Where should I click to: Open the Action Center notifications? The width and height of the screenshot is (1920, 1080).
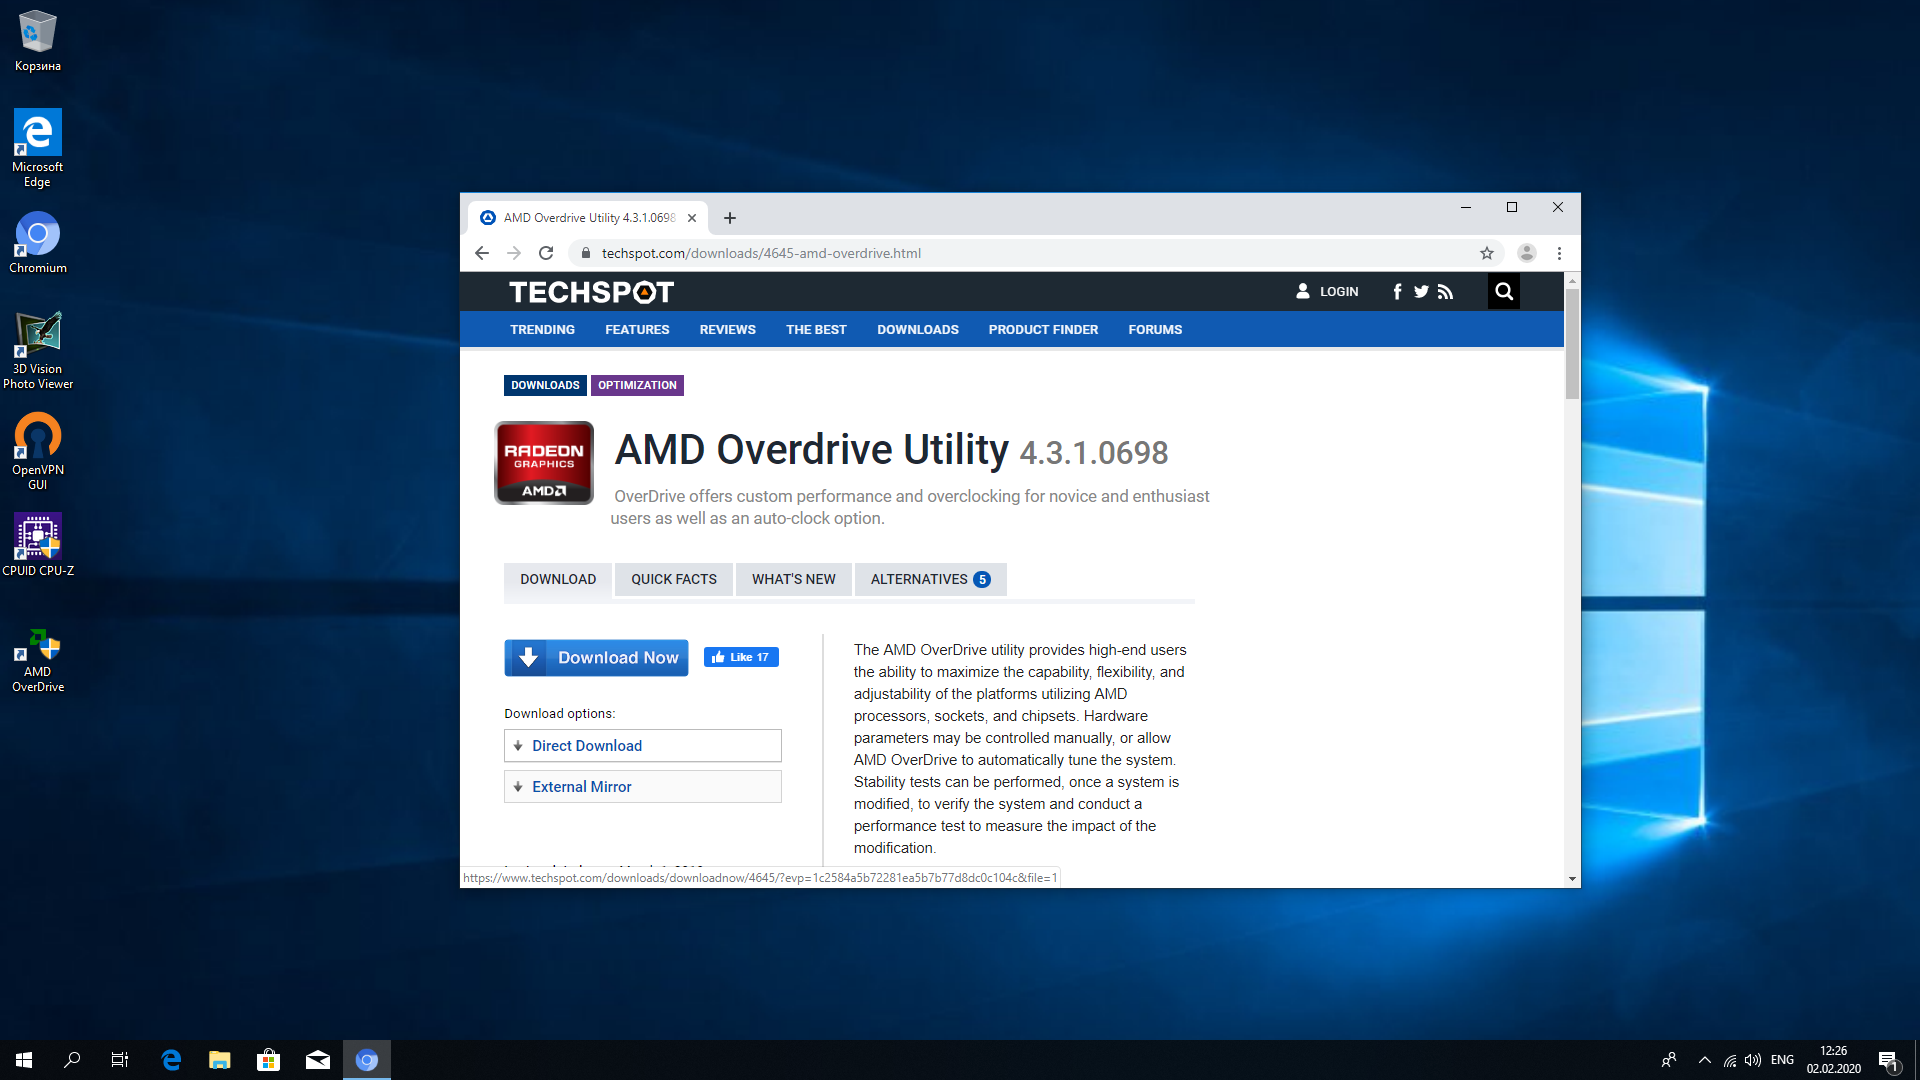coord(1888,1060)
